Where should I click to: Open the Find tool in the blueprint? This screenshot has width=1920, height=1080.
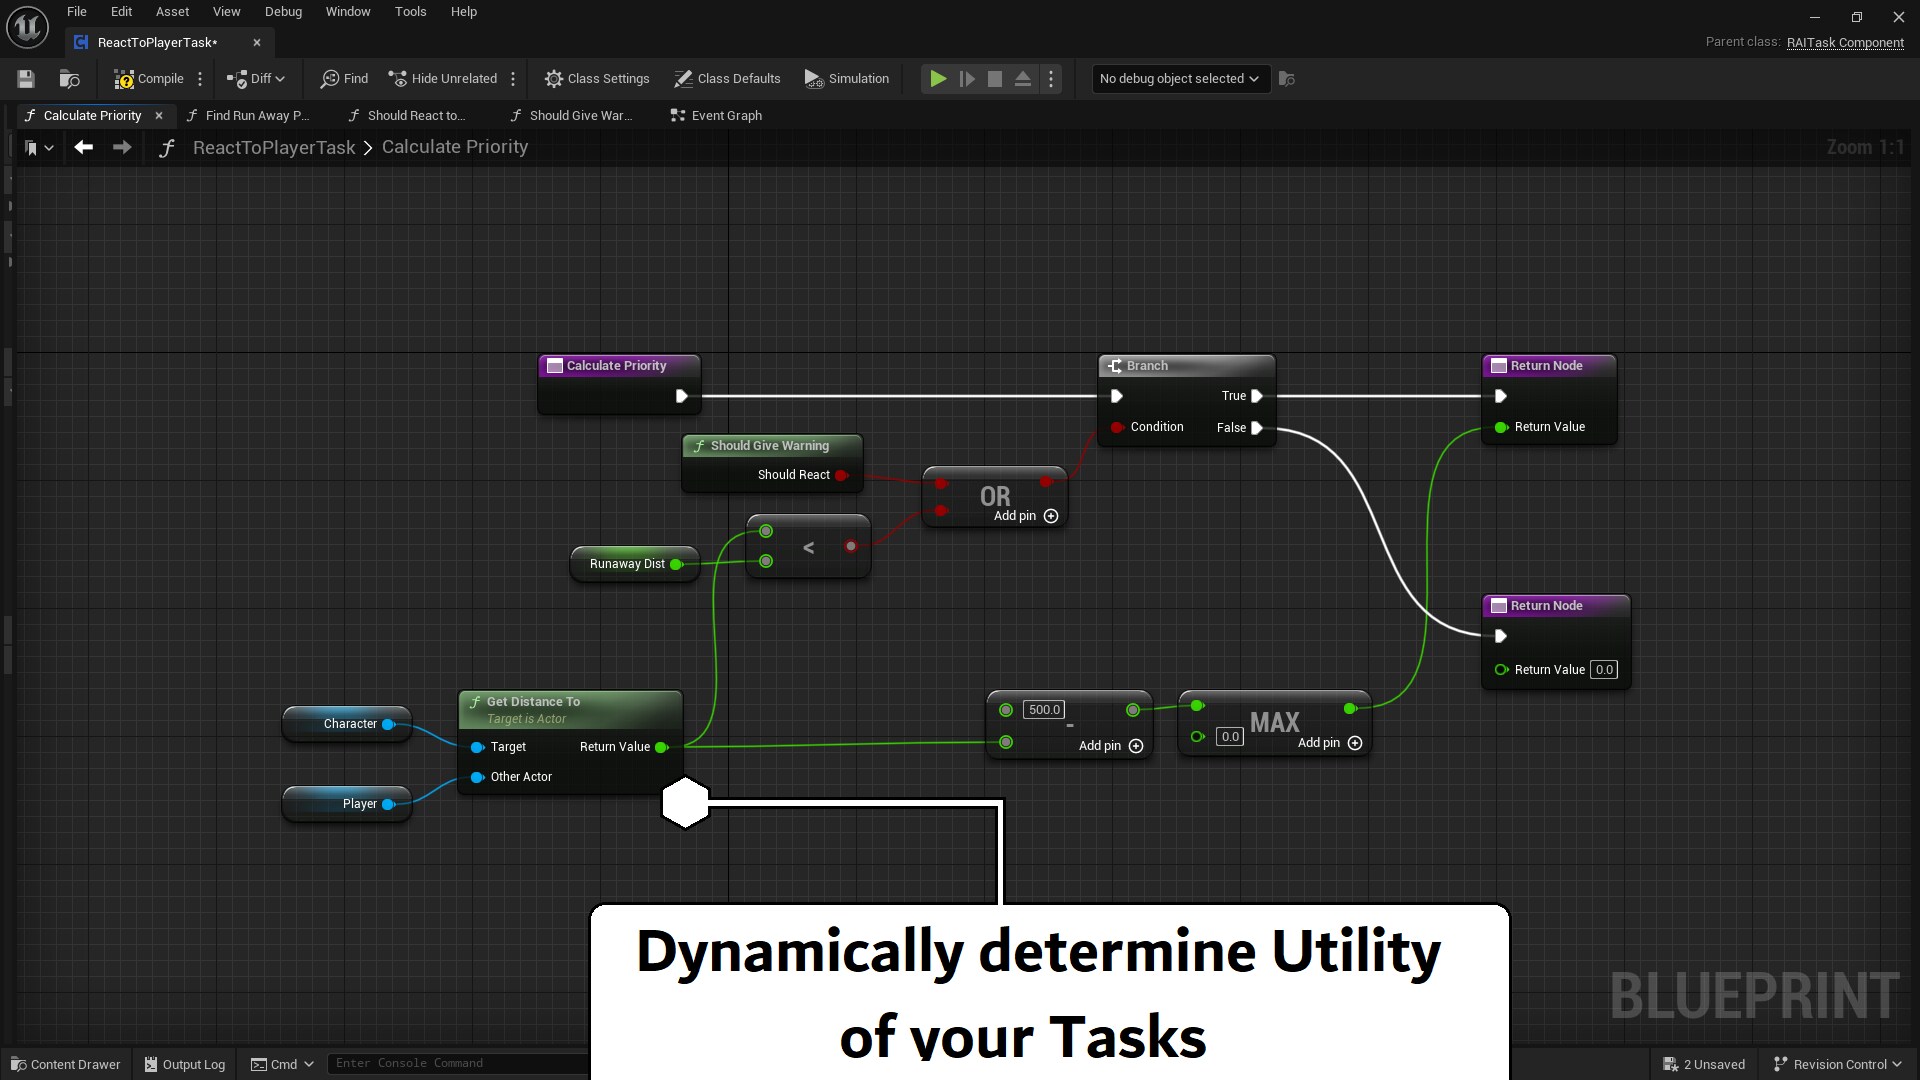tap(343, 78)
